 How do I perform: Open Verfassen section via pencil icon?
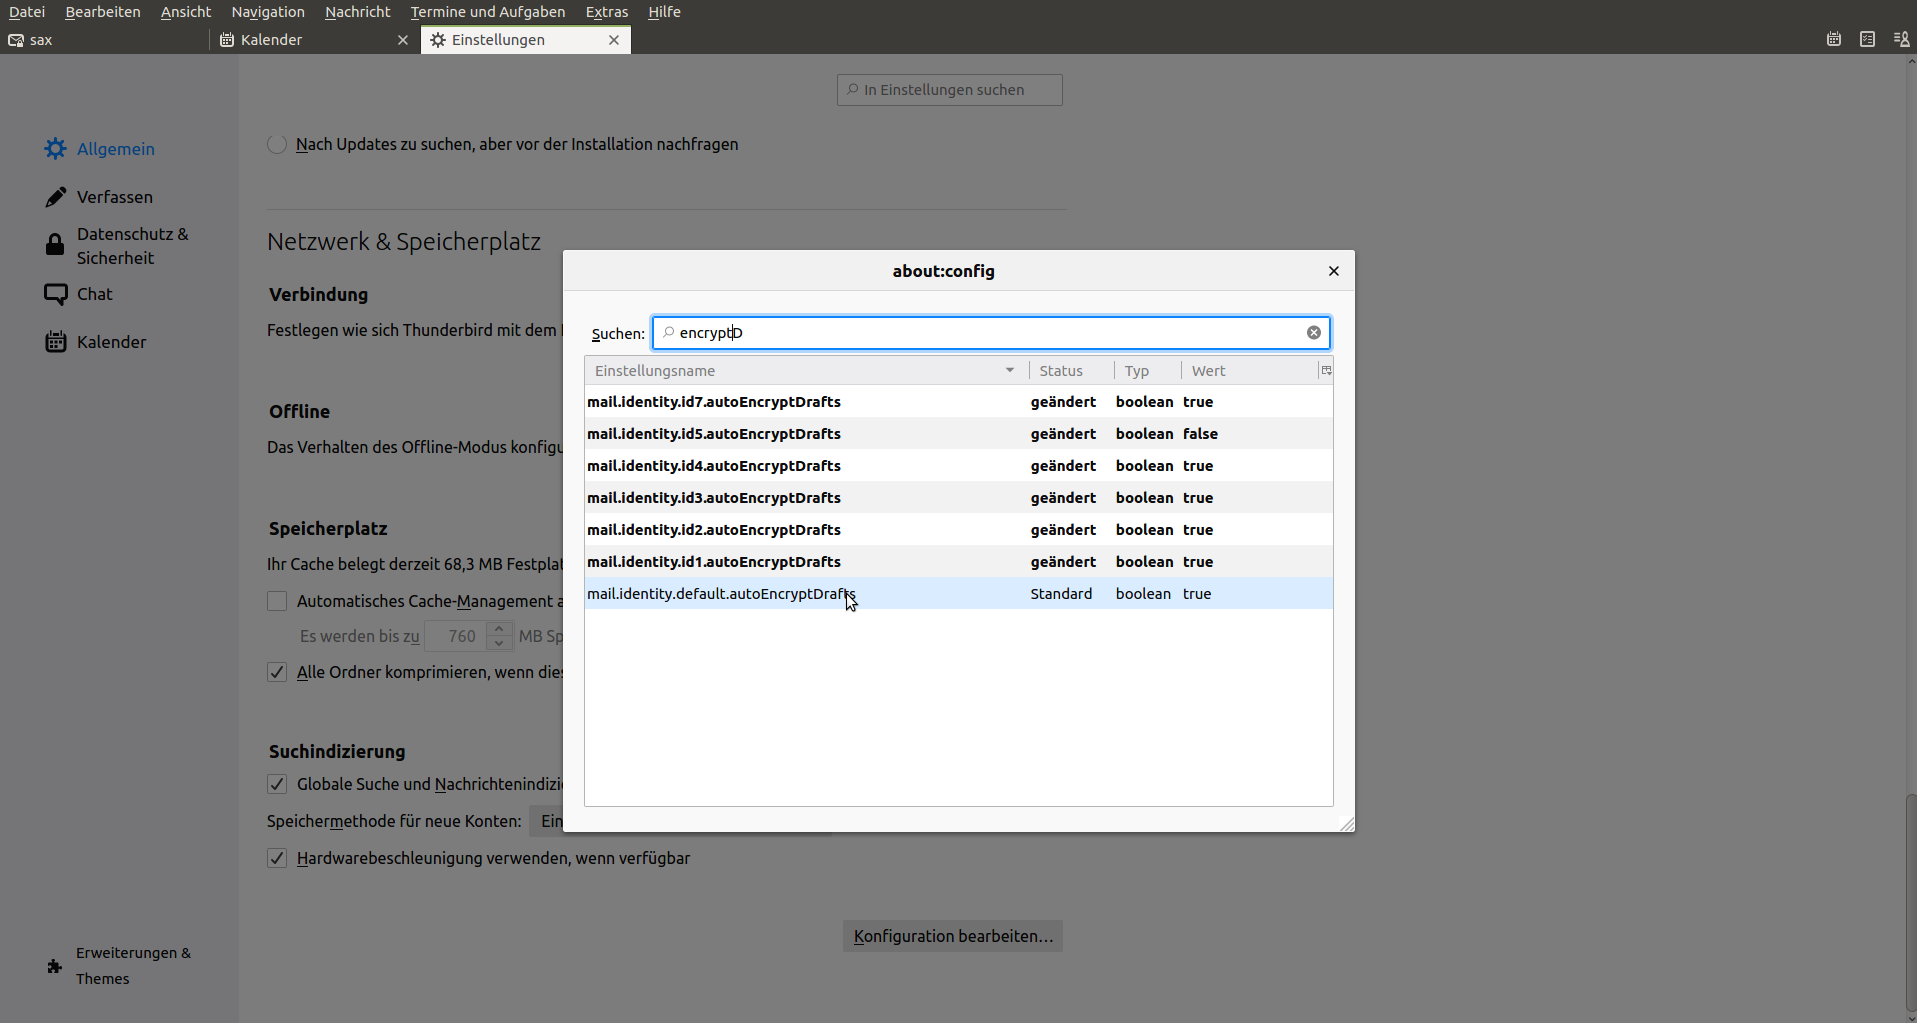pyautogui.click(x=55, y=197)
